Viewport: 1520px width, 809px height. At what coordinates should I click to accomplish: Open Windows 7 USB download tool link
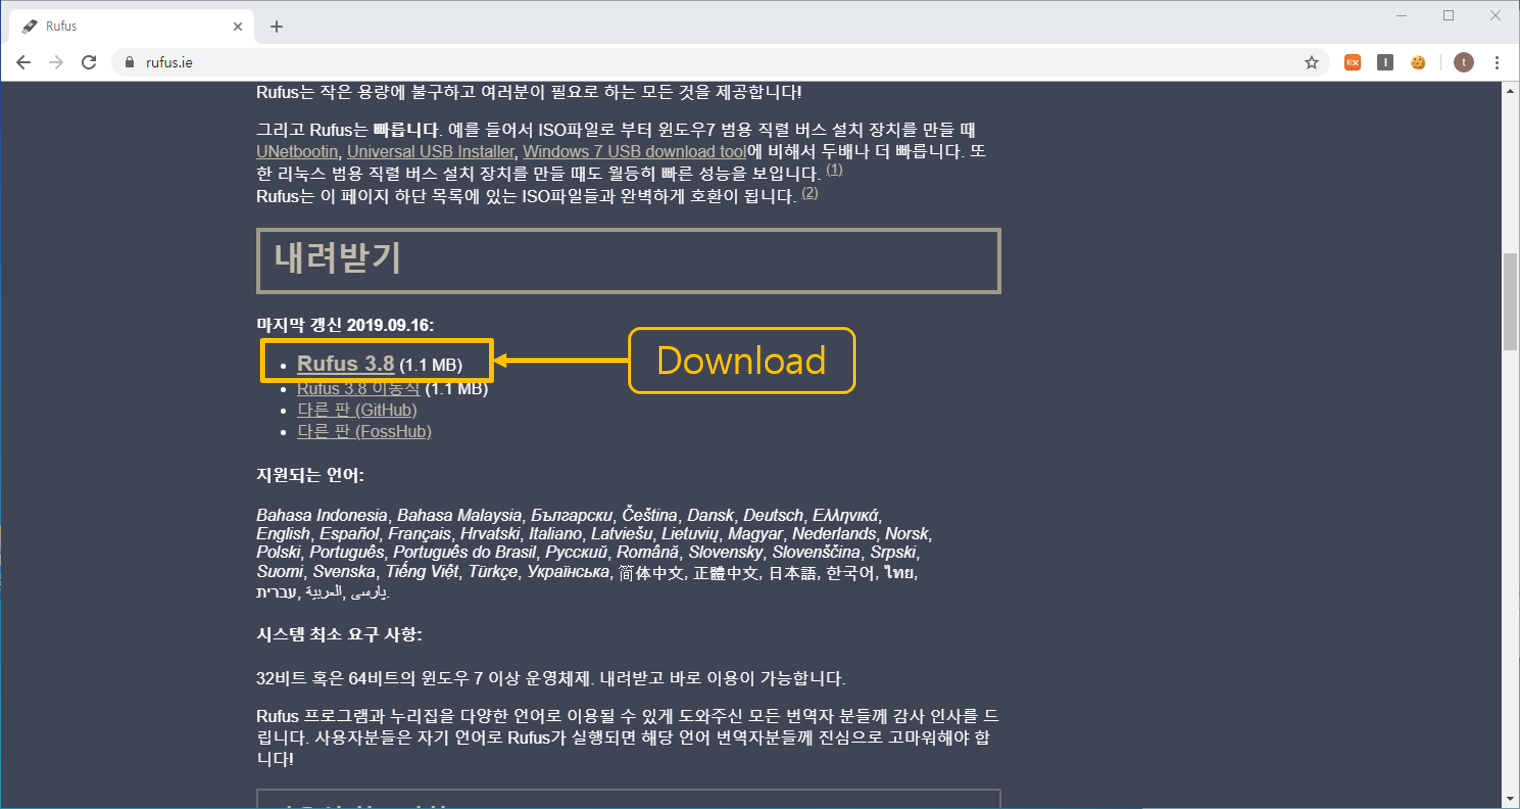point(634,152)
